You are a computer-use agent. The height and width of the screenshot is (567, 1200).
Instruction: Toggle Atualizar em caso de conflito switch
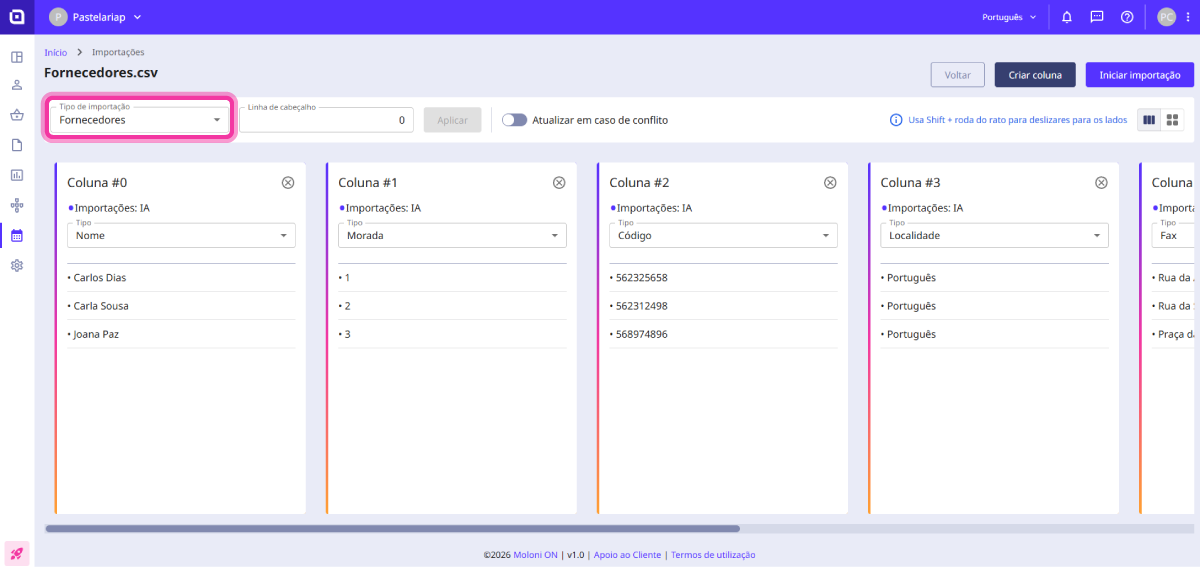514,120
